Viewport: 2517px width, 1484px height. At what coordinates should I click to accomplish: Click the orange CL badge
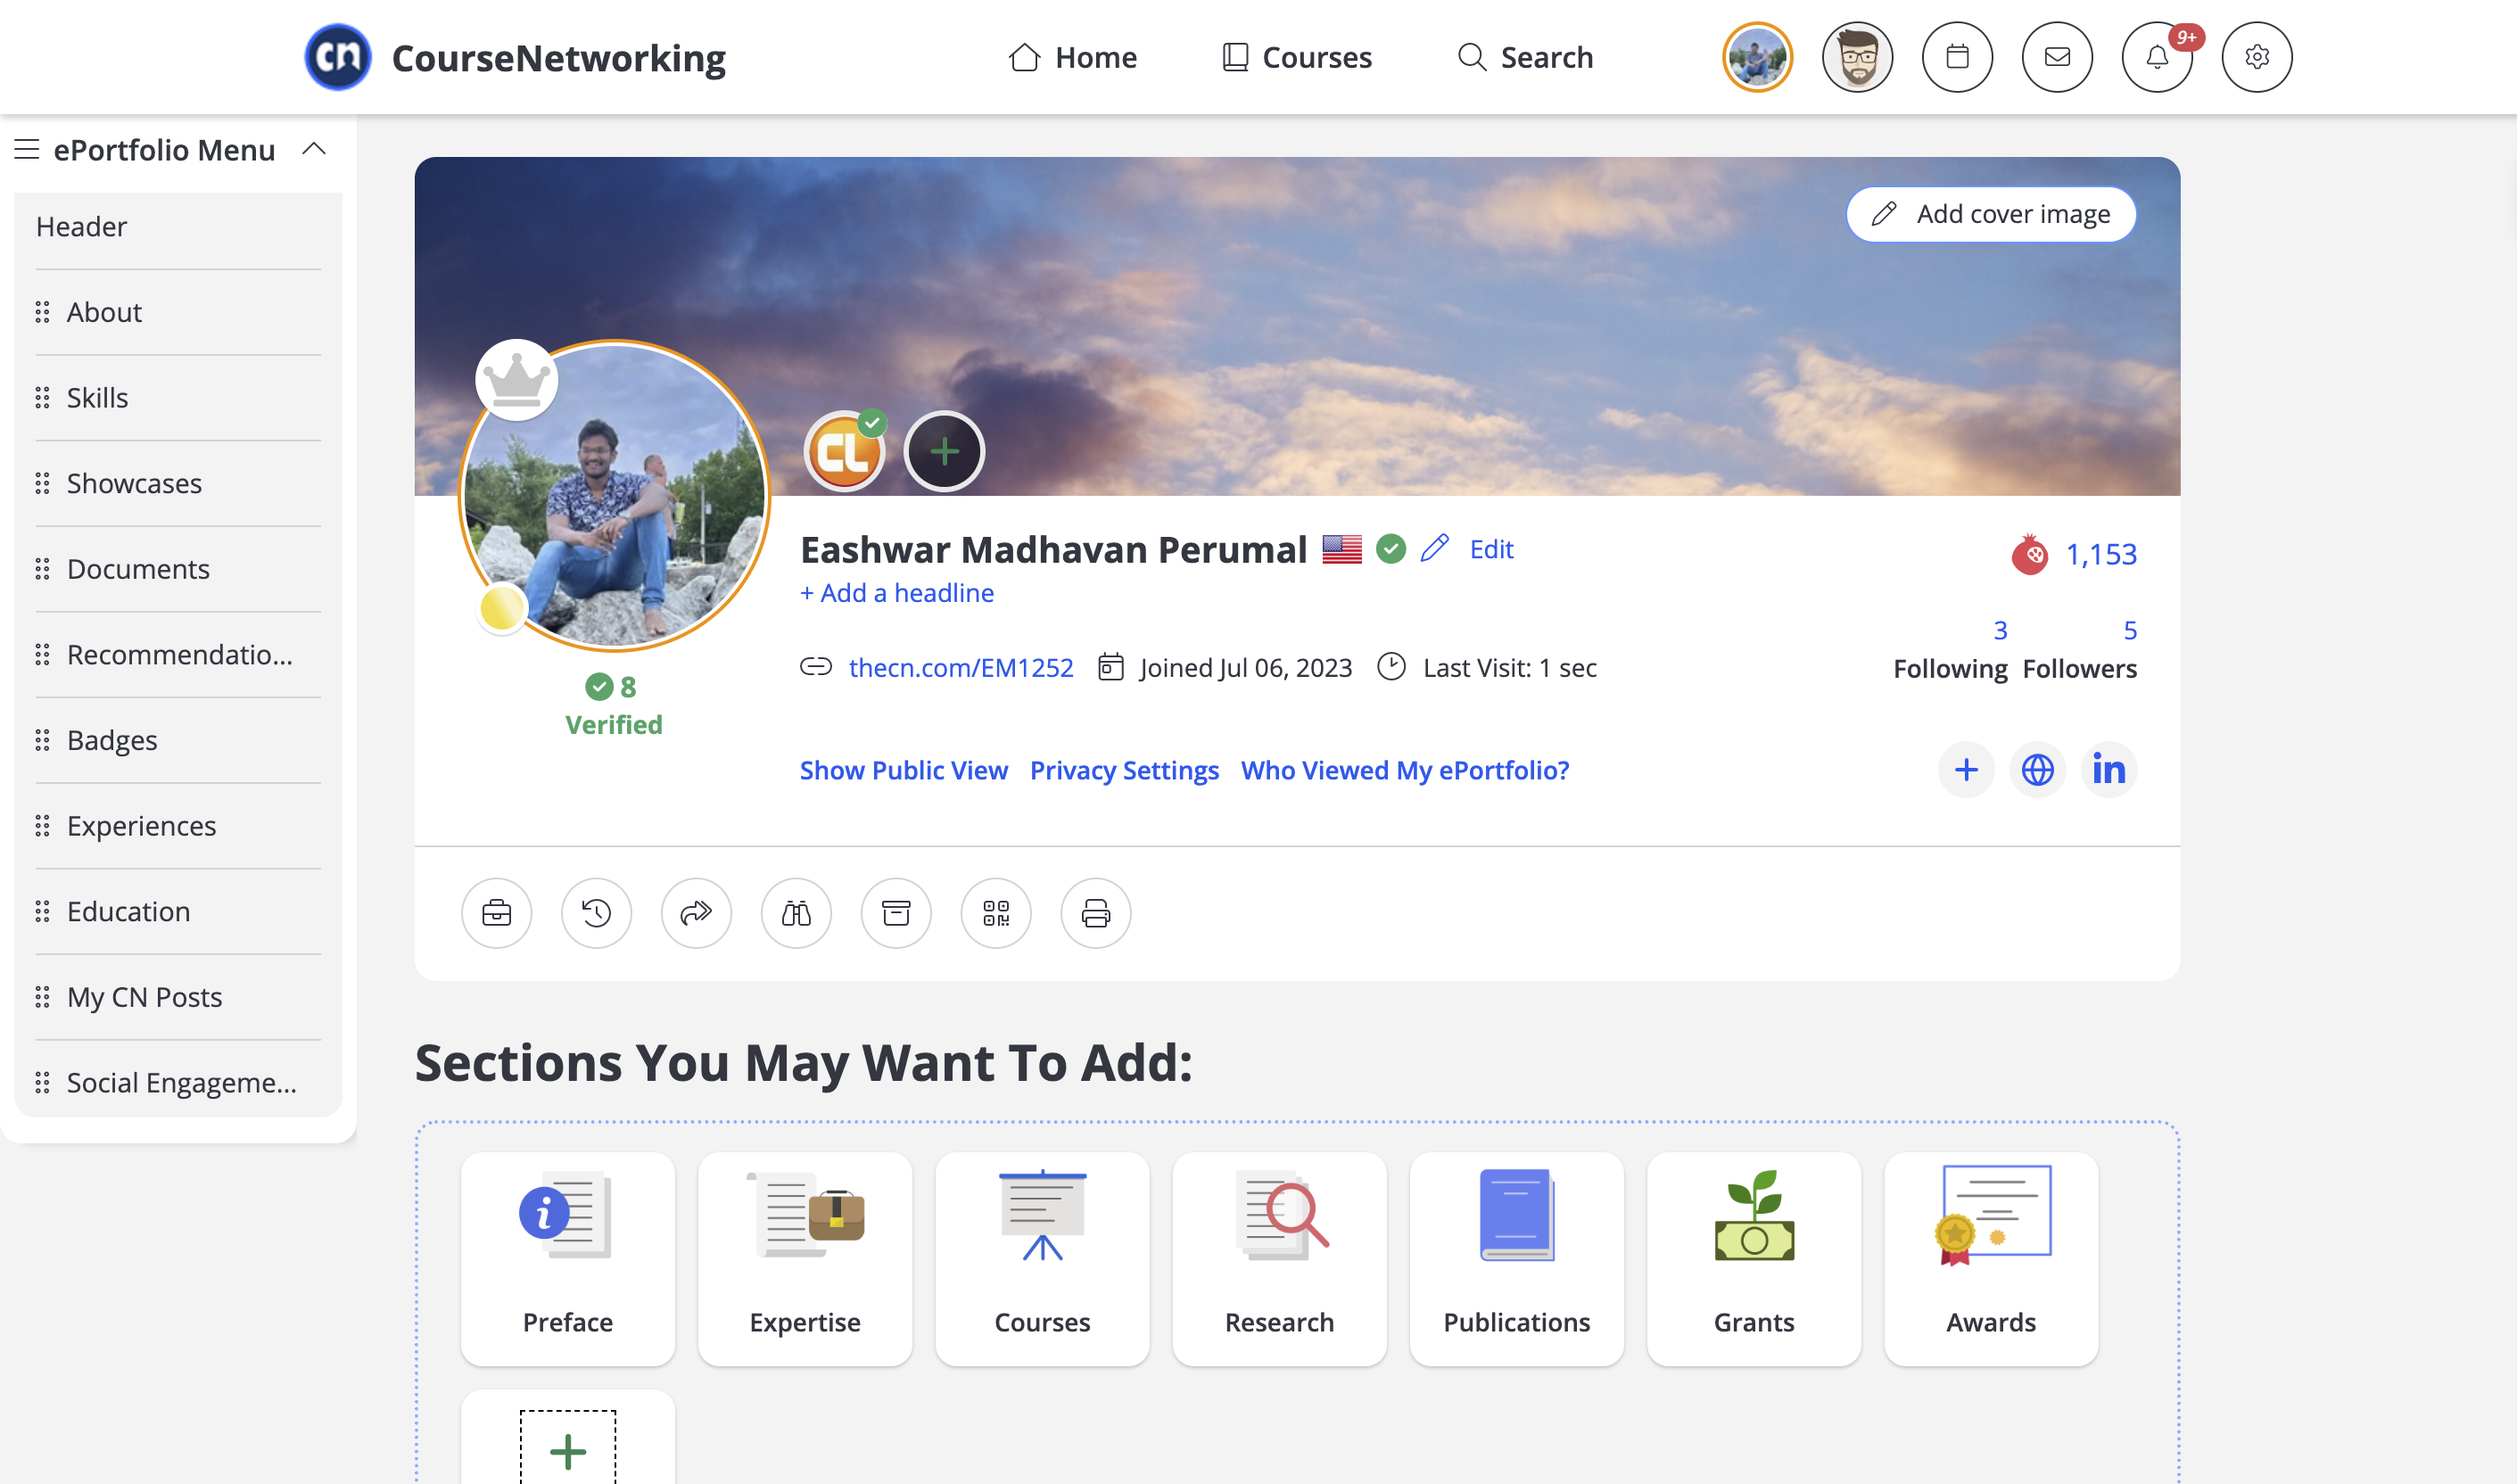[x=845, y=451]
